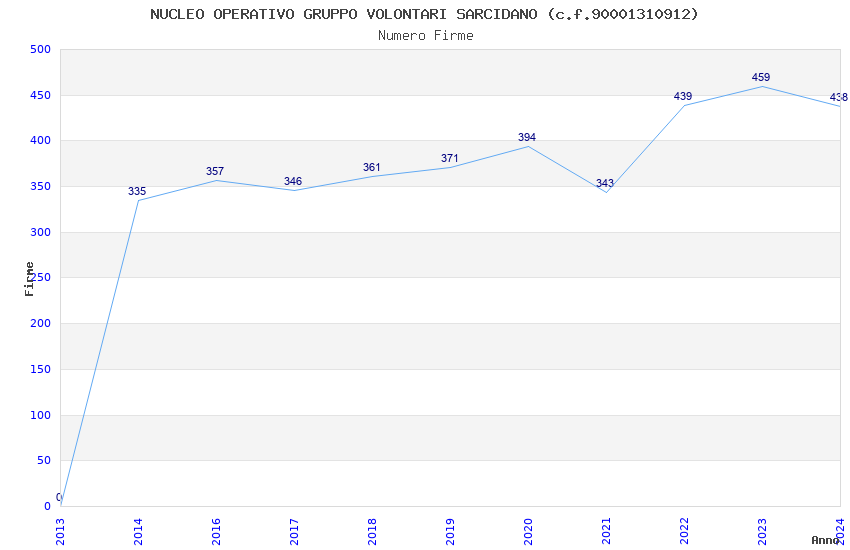Click the 371 data label for 2019
Screen dimensions: 850x550
click(449, 159)
